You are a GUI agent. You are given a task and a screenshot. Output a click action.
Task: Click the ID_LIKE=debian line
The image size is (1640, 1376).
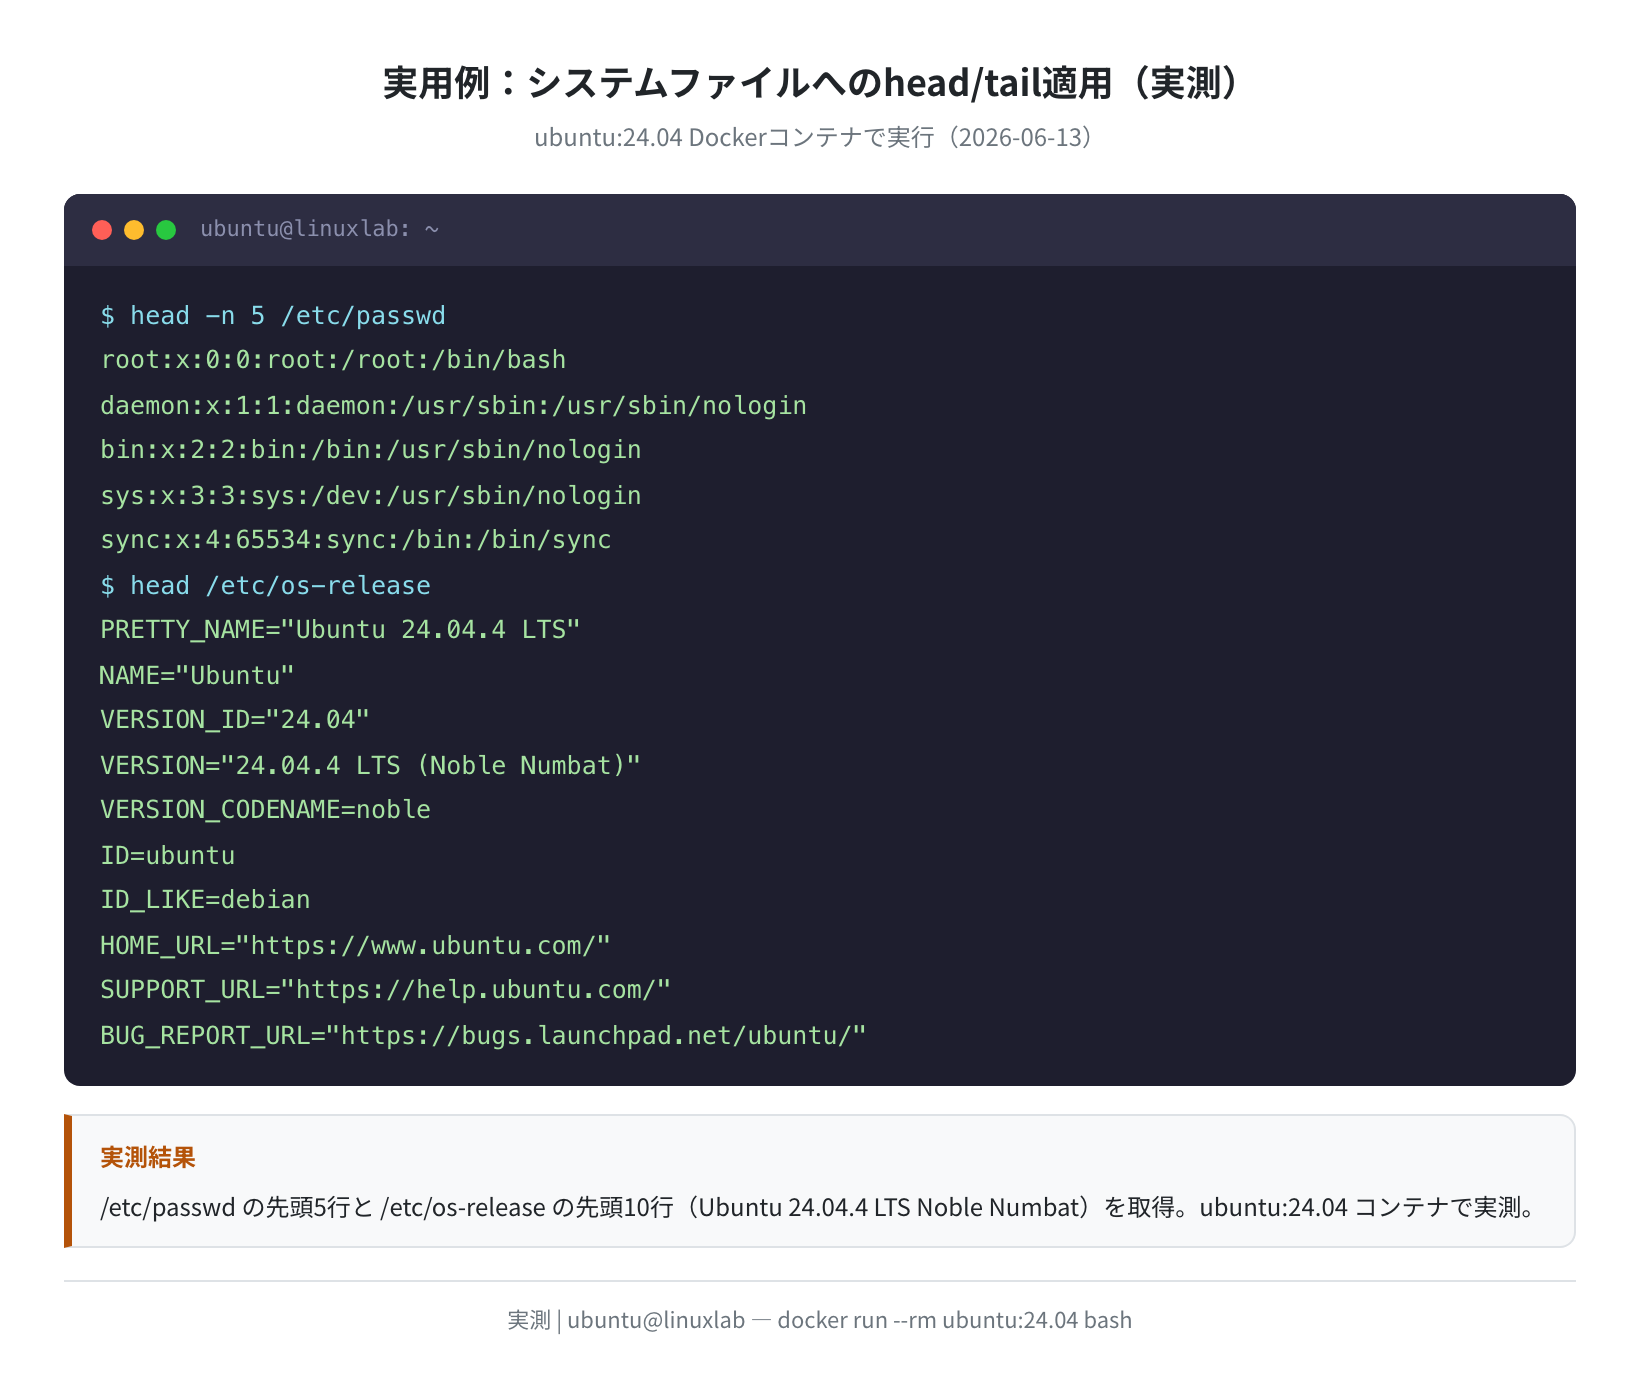point(205,900)
